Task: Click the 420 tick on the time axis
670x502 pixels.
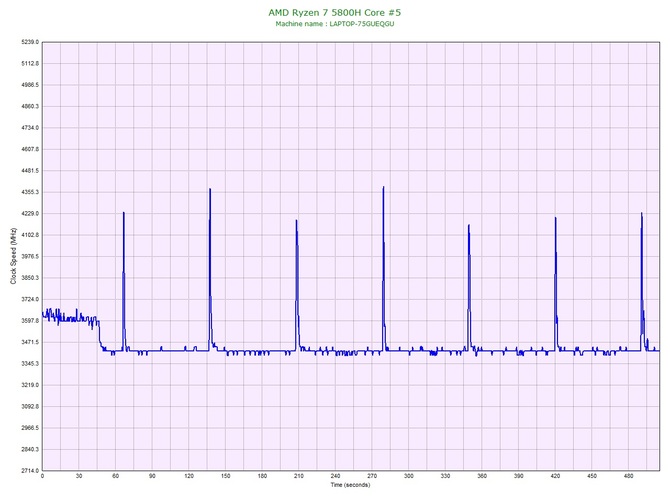Action: tap(555, 476)
